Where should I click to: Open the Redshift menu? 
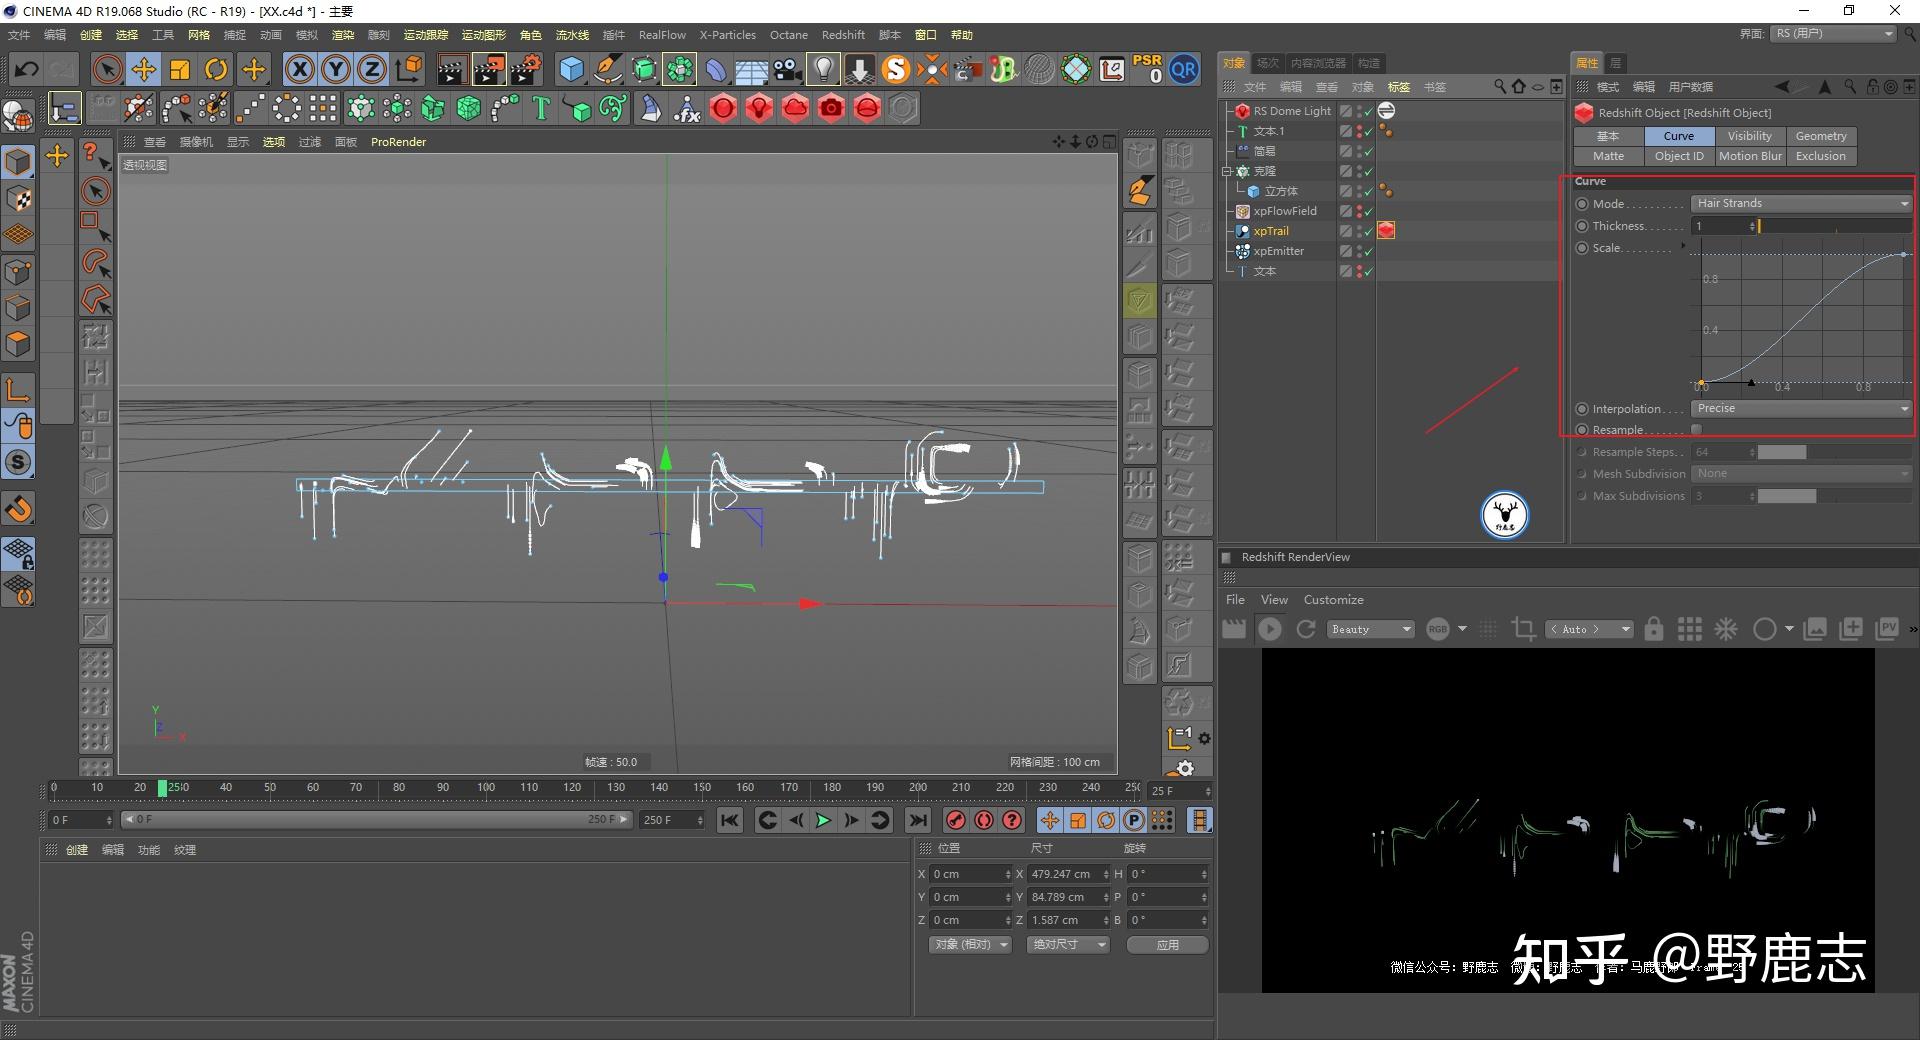pos(843,35)
